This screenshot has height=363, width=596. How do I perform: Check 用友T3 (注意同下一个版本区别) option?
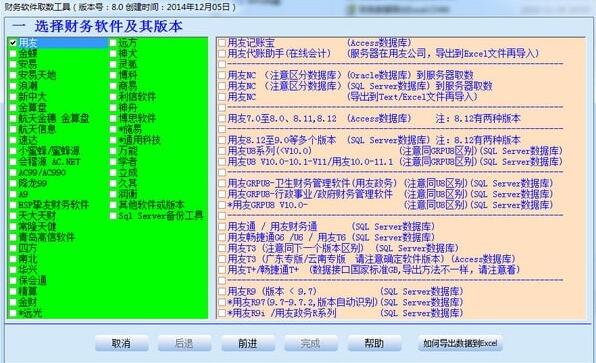tap(222, 248)
